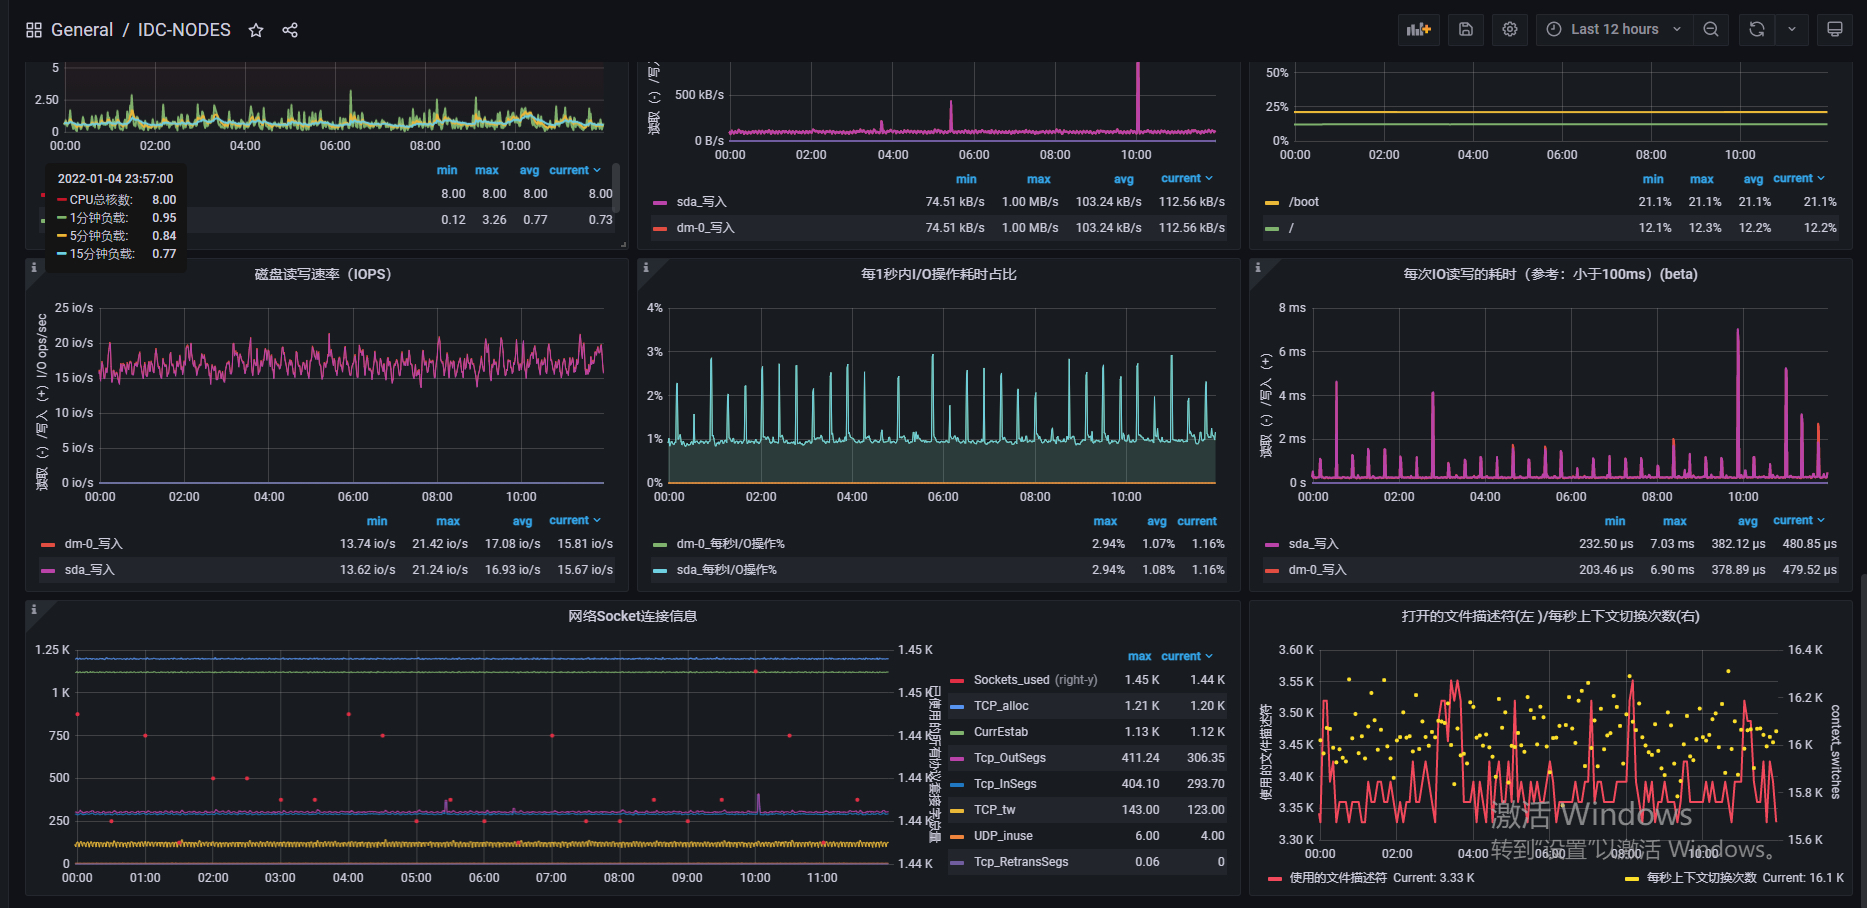Toggle sda_写入 series in IOPS legend

[x=89, y=570]
